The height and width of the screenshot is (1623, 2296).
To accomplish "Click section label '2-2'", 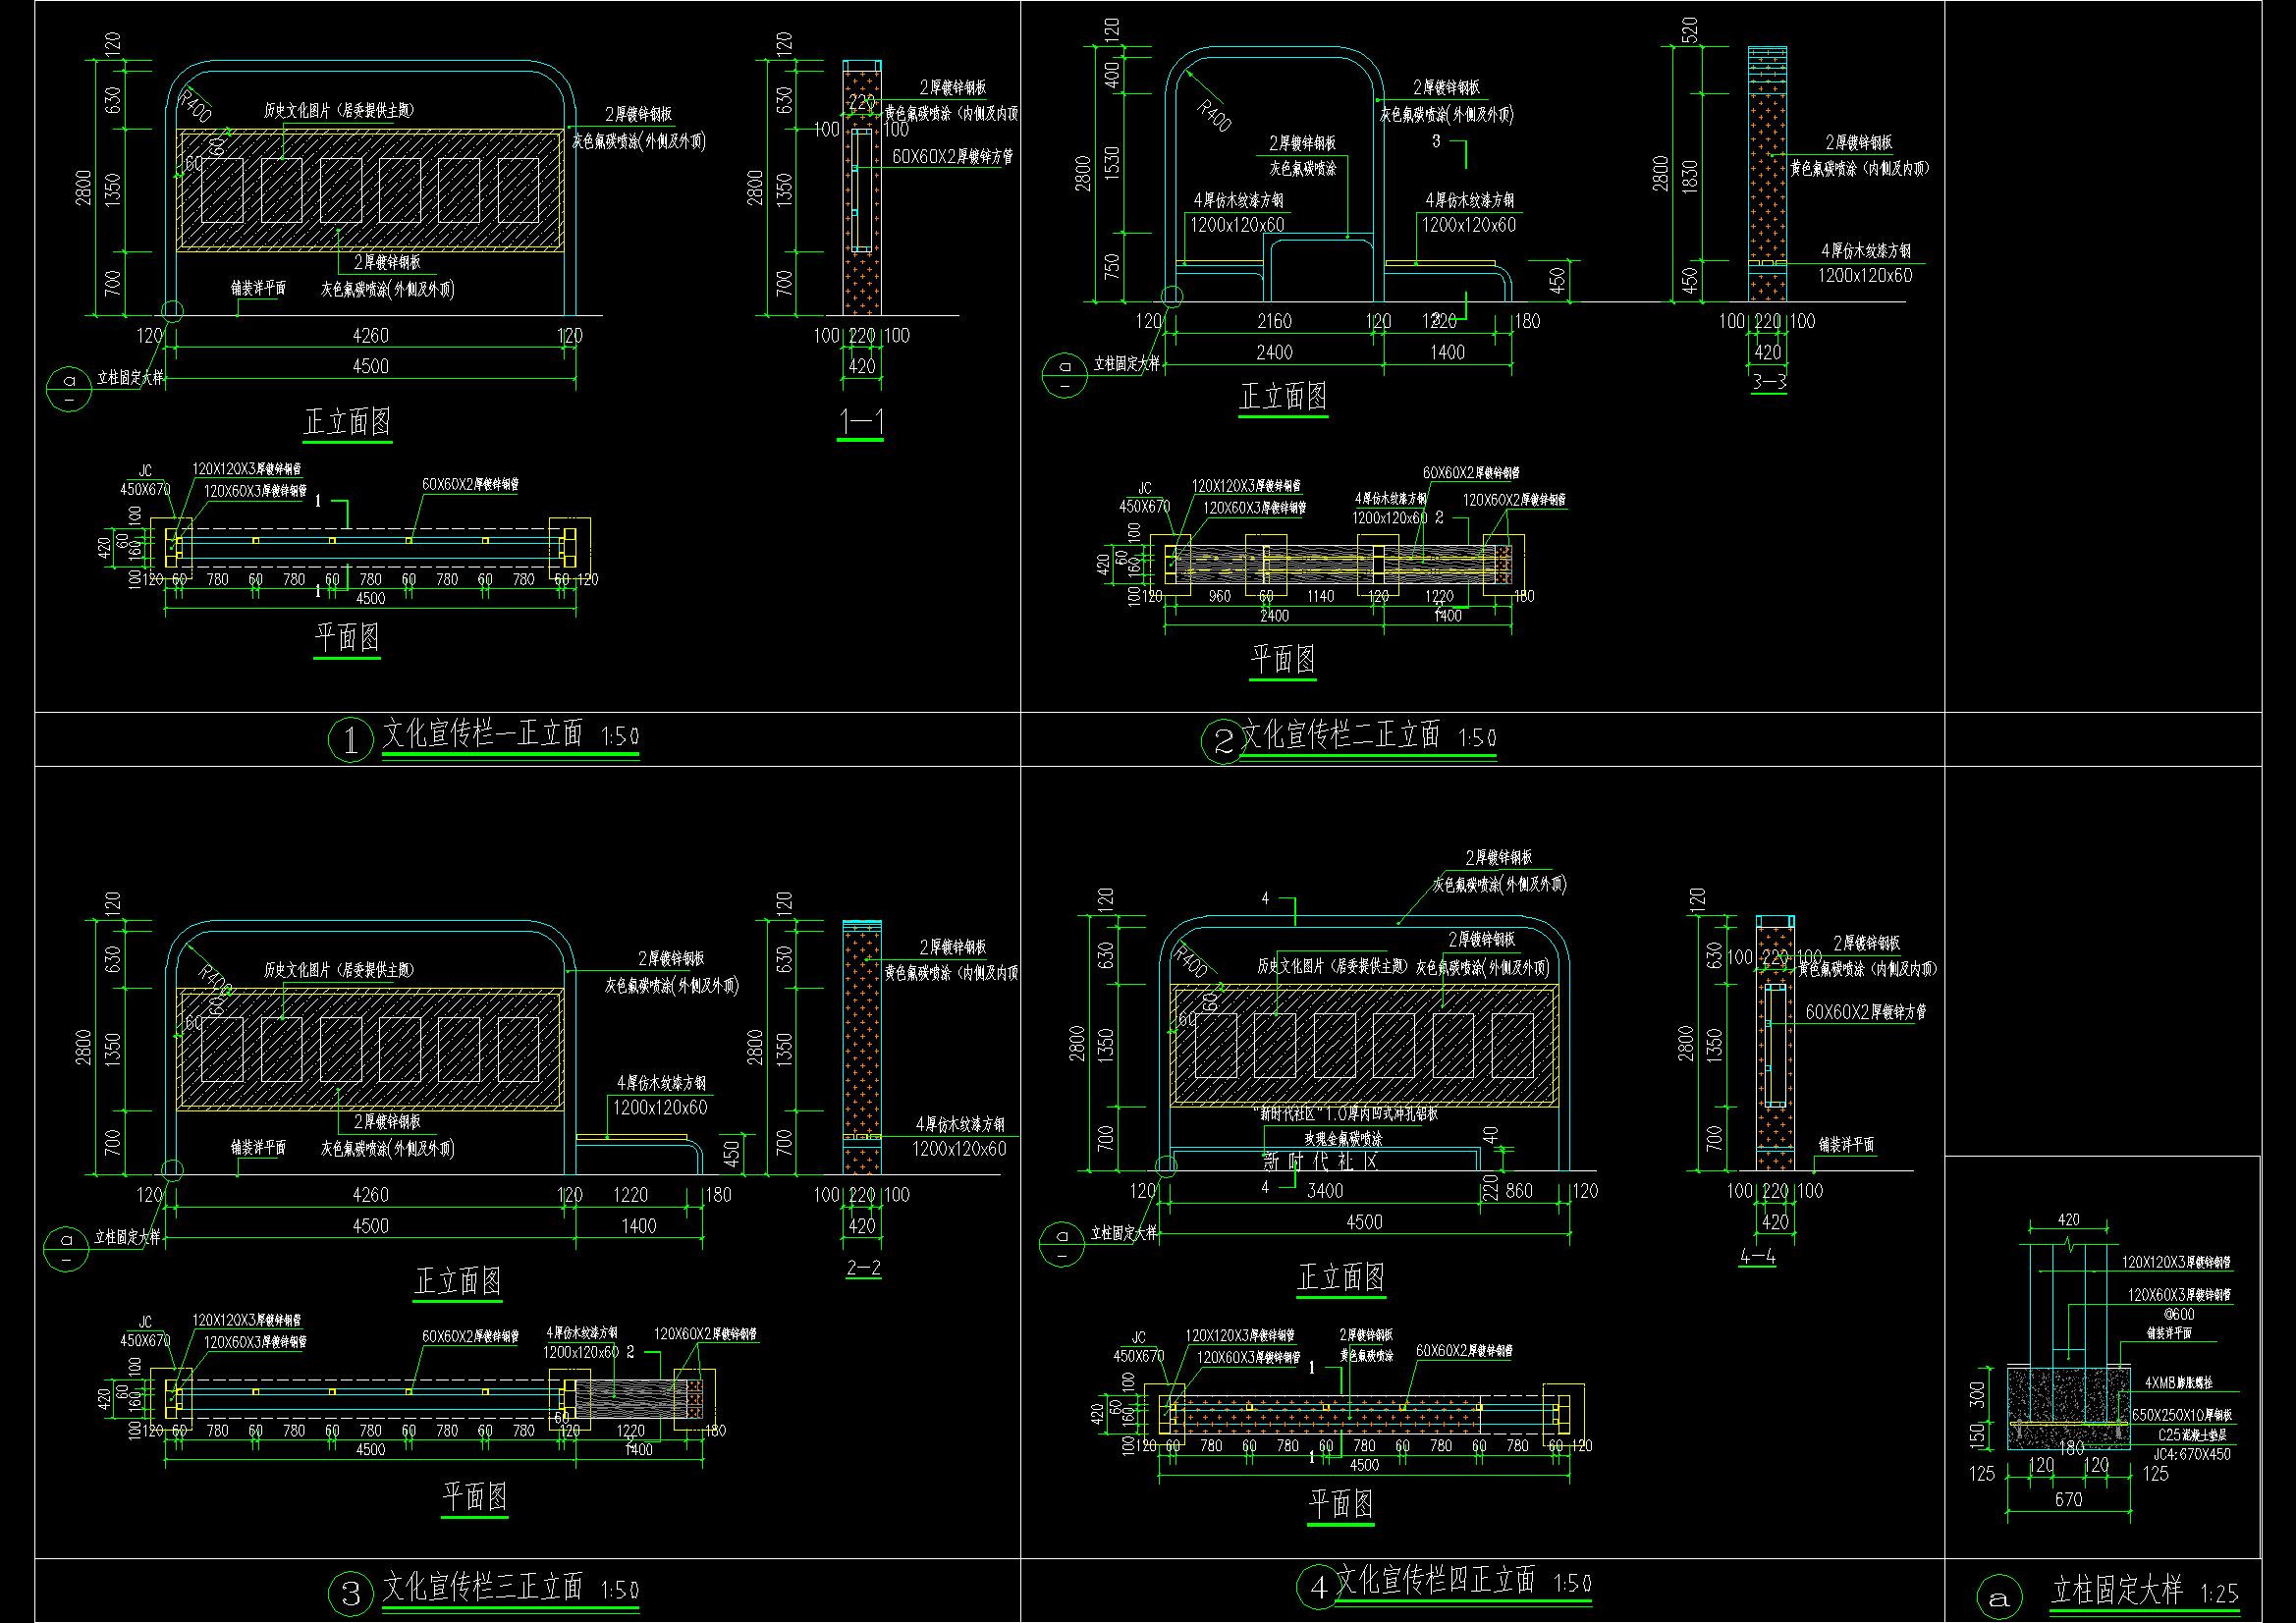I will [863, 1269].
